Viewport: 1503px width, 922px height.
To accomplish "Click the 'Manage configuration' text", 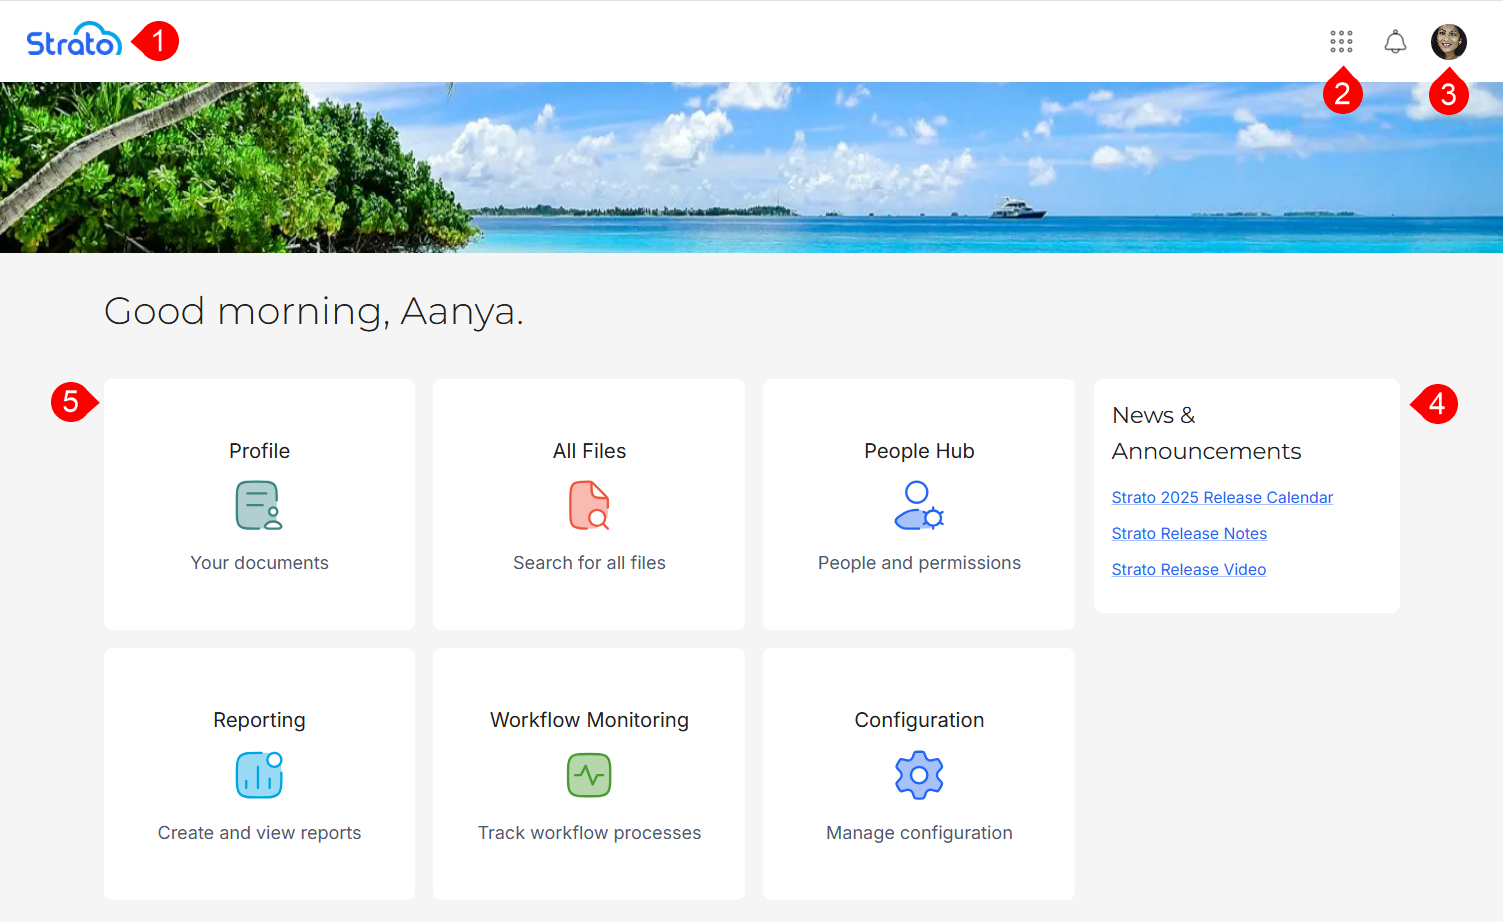I will 919,833.
